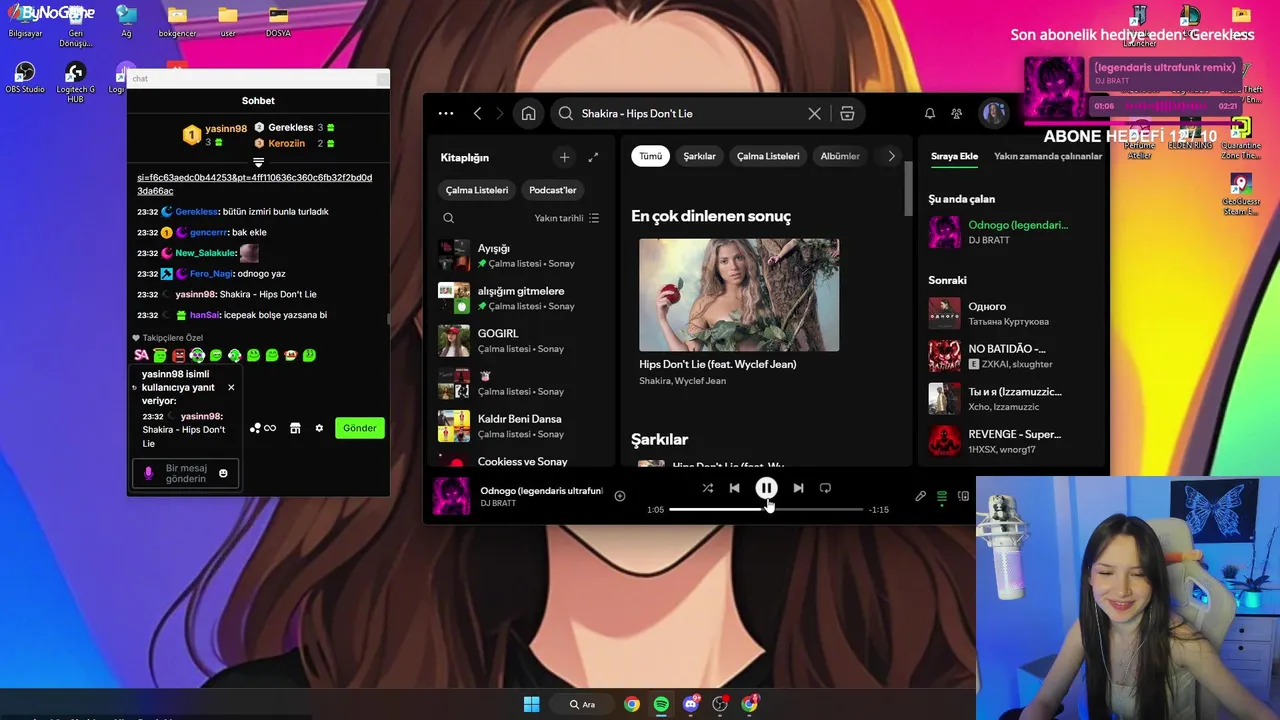This screenshot has width=1280, height=720.
Task: Click the purple microphone icon in chat
Action: click(149, 473)
